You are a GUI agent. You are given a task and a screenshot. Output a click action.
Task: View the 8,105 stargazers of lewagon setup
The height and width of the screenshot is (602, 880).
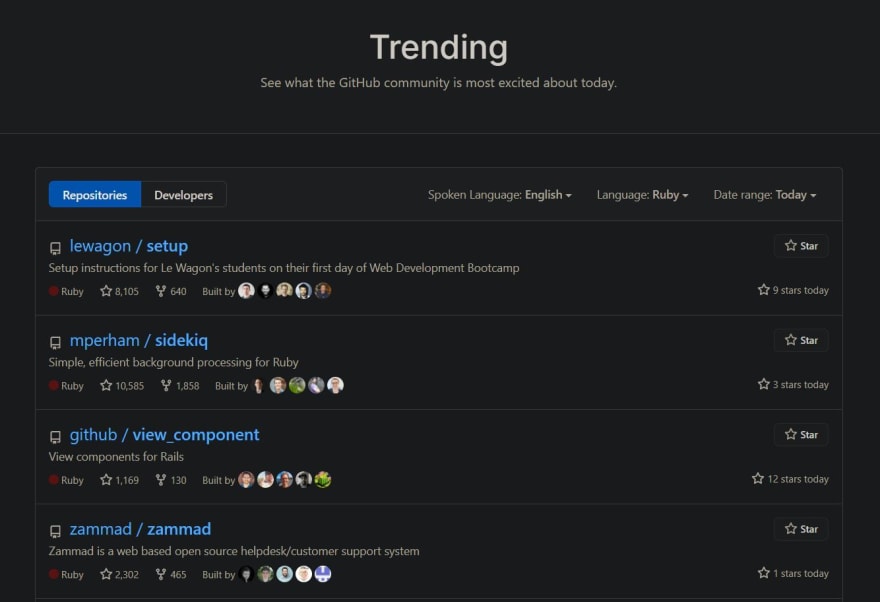pos(120,291)
